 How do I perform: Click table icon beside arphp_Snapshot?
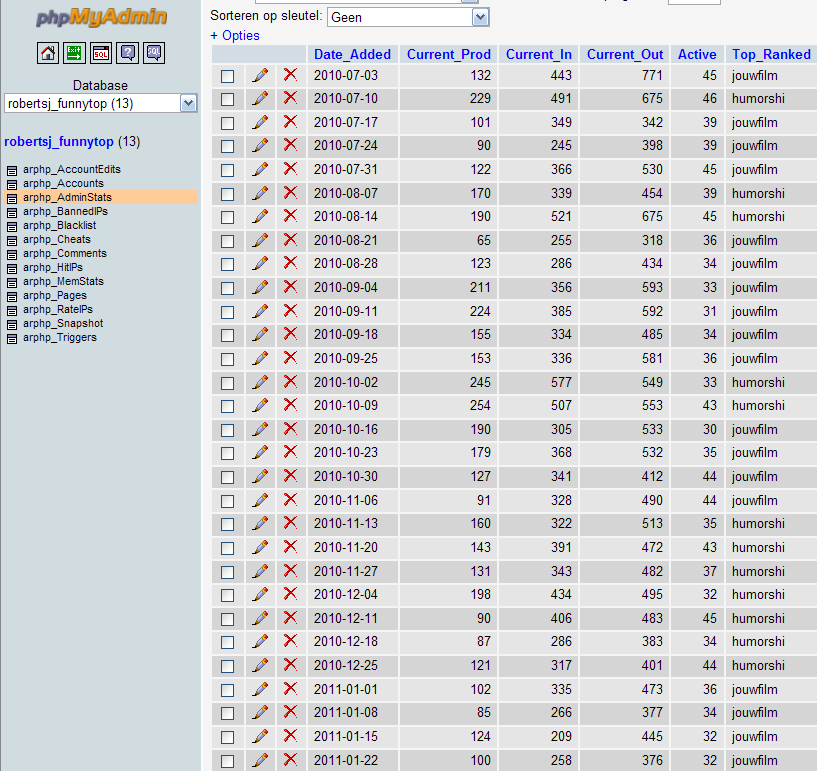pos(12,325)
